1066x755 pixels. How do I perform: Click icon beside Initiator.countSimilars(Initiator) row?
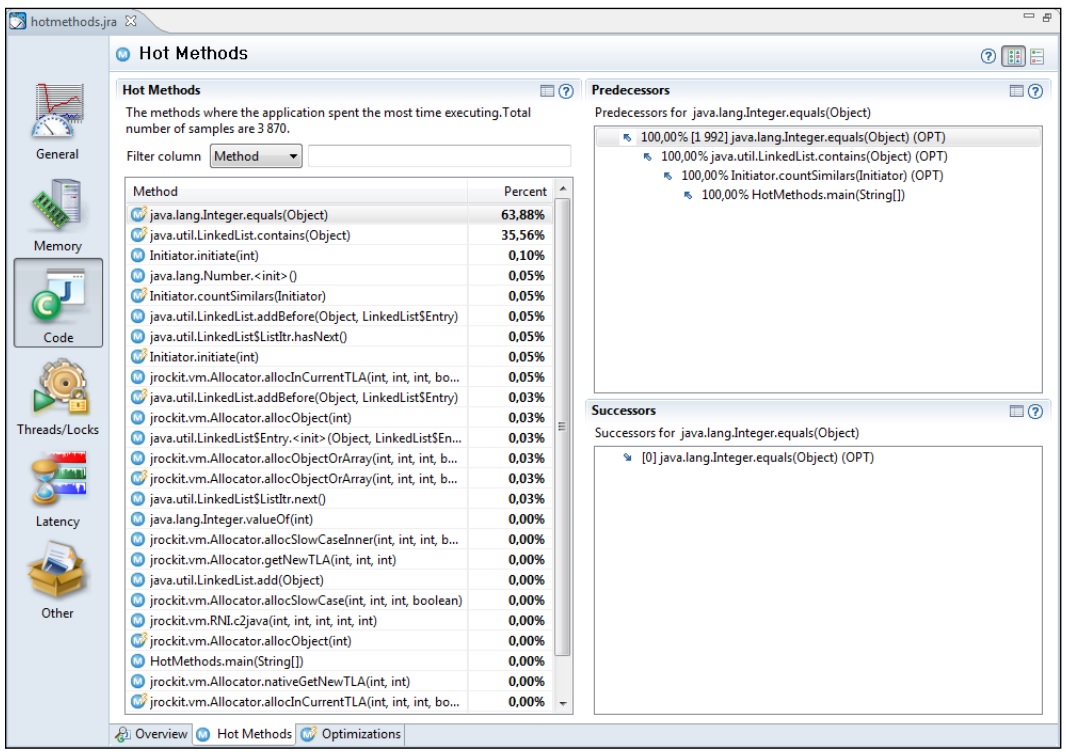139,296
